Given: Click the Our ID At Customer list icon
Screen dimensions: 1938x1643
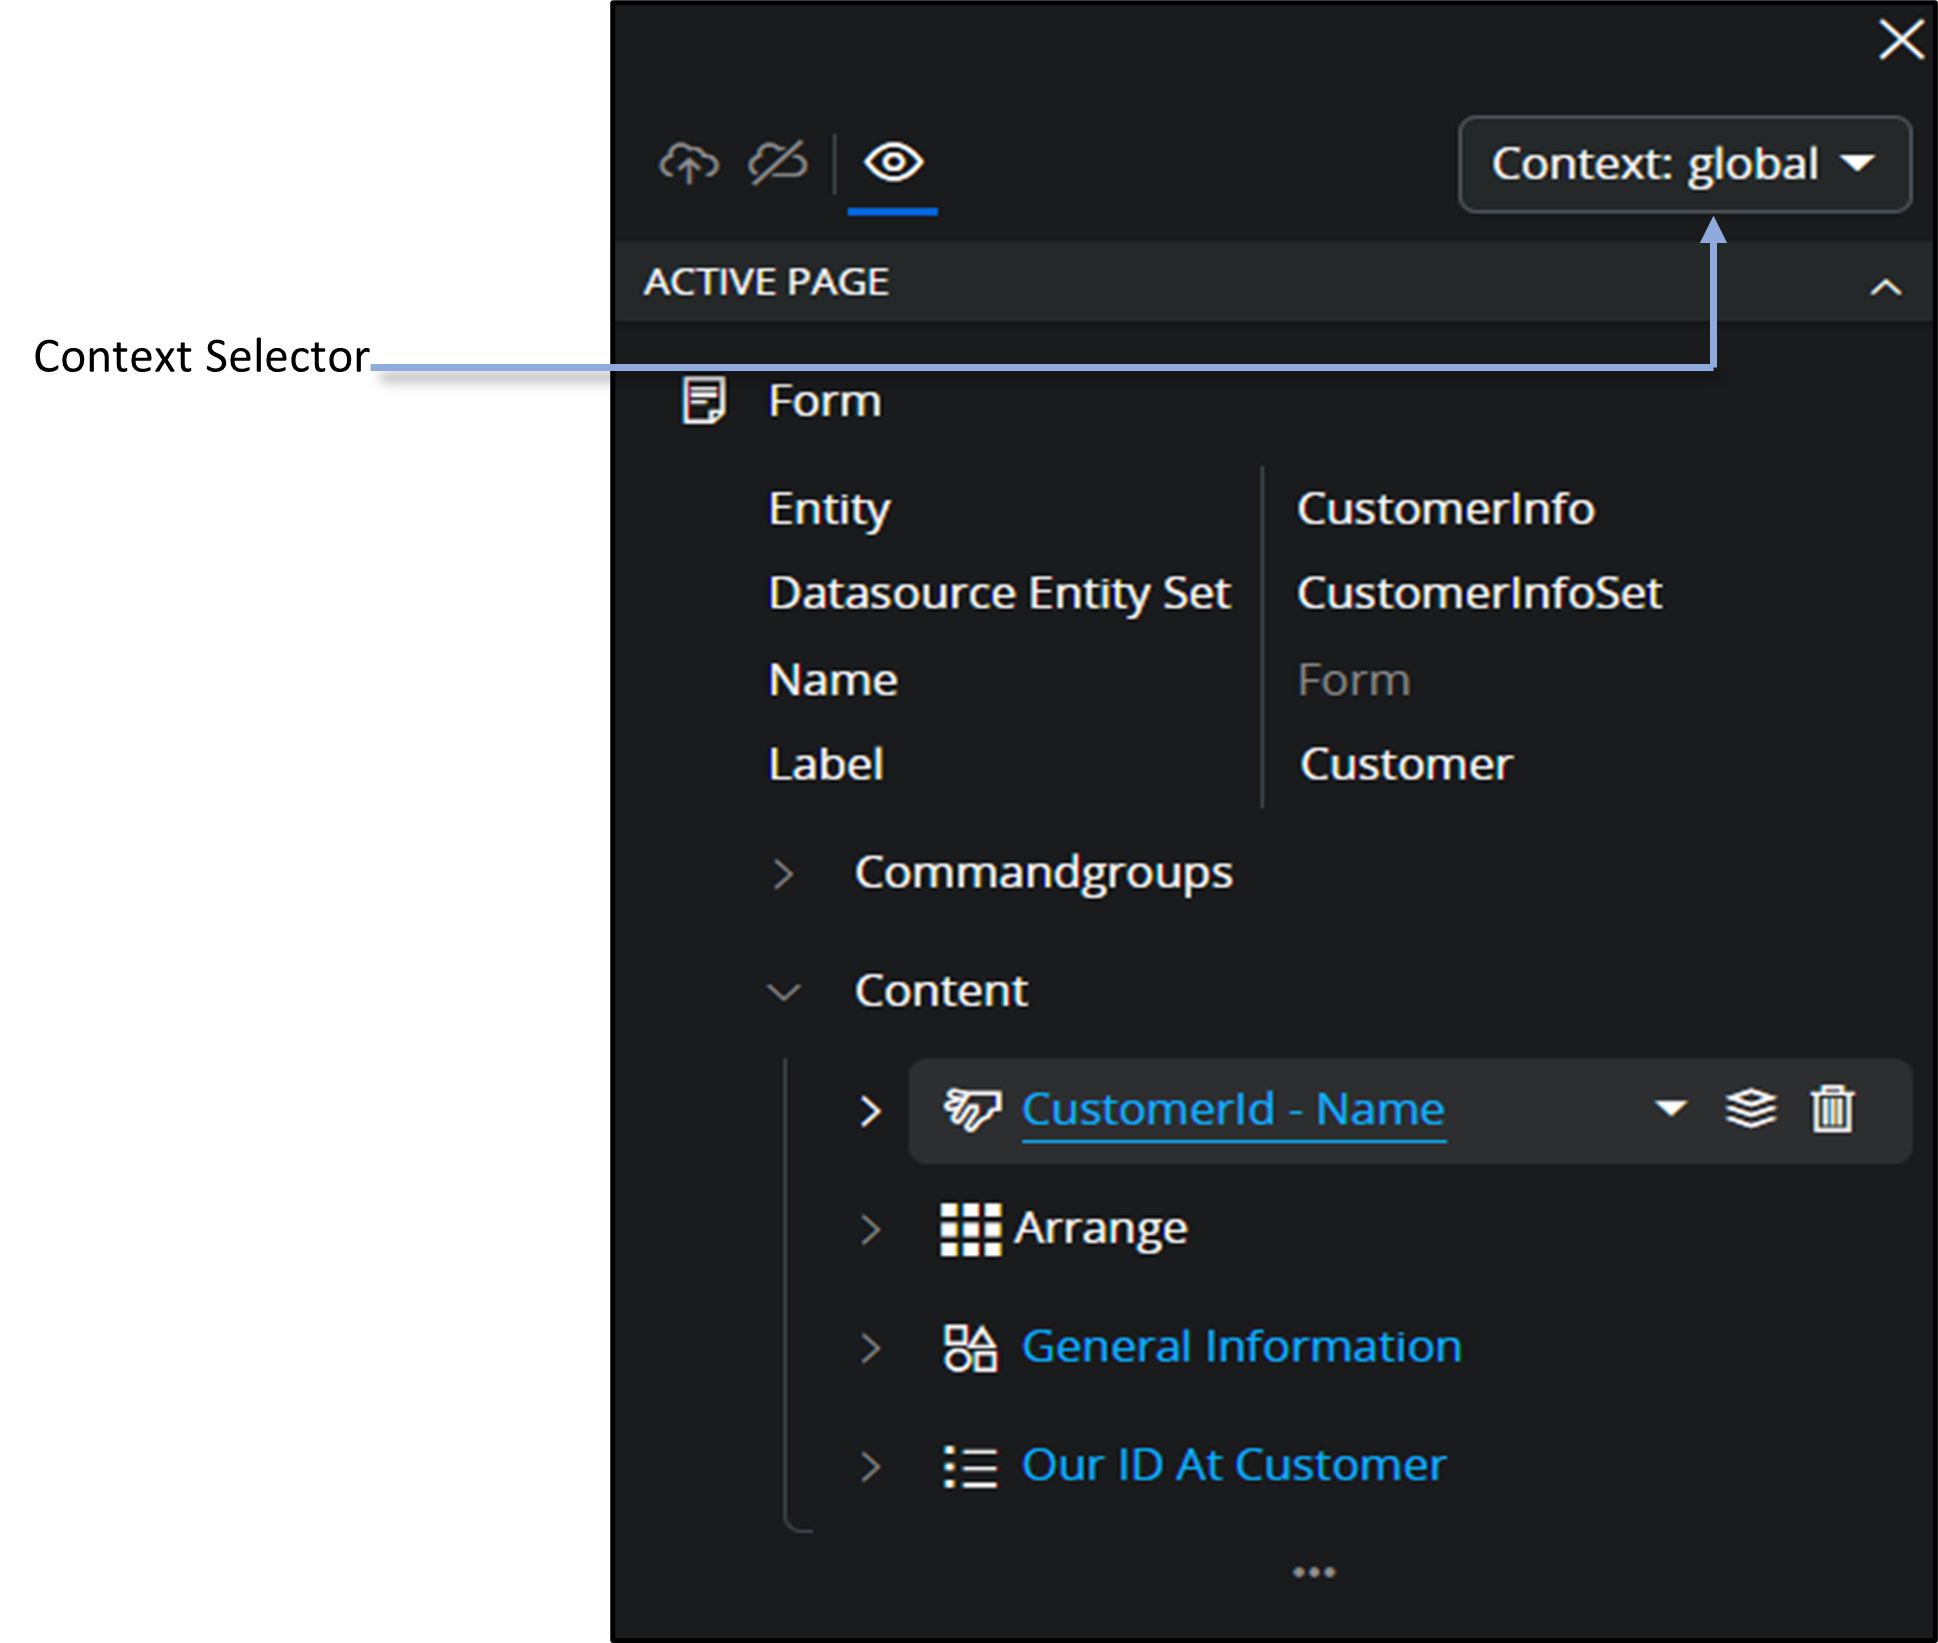Looking at the screenshot, I should [969, 1467].
